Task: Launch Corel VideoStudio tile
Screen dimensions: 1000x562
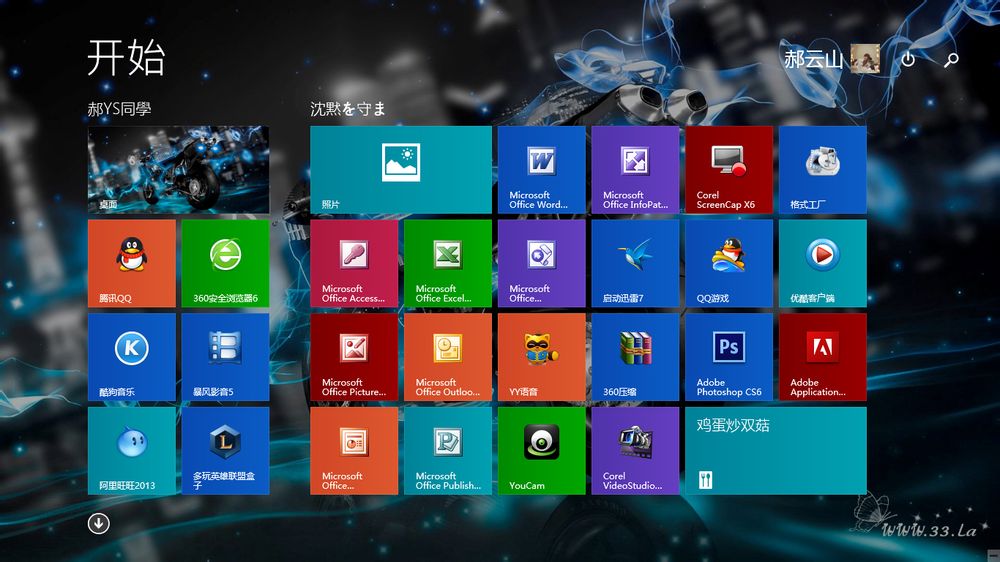Action: (x=635, y=451)
